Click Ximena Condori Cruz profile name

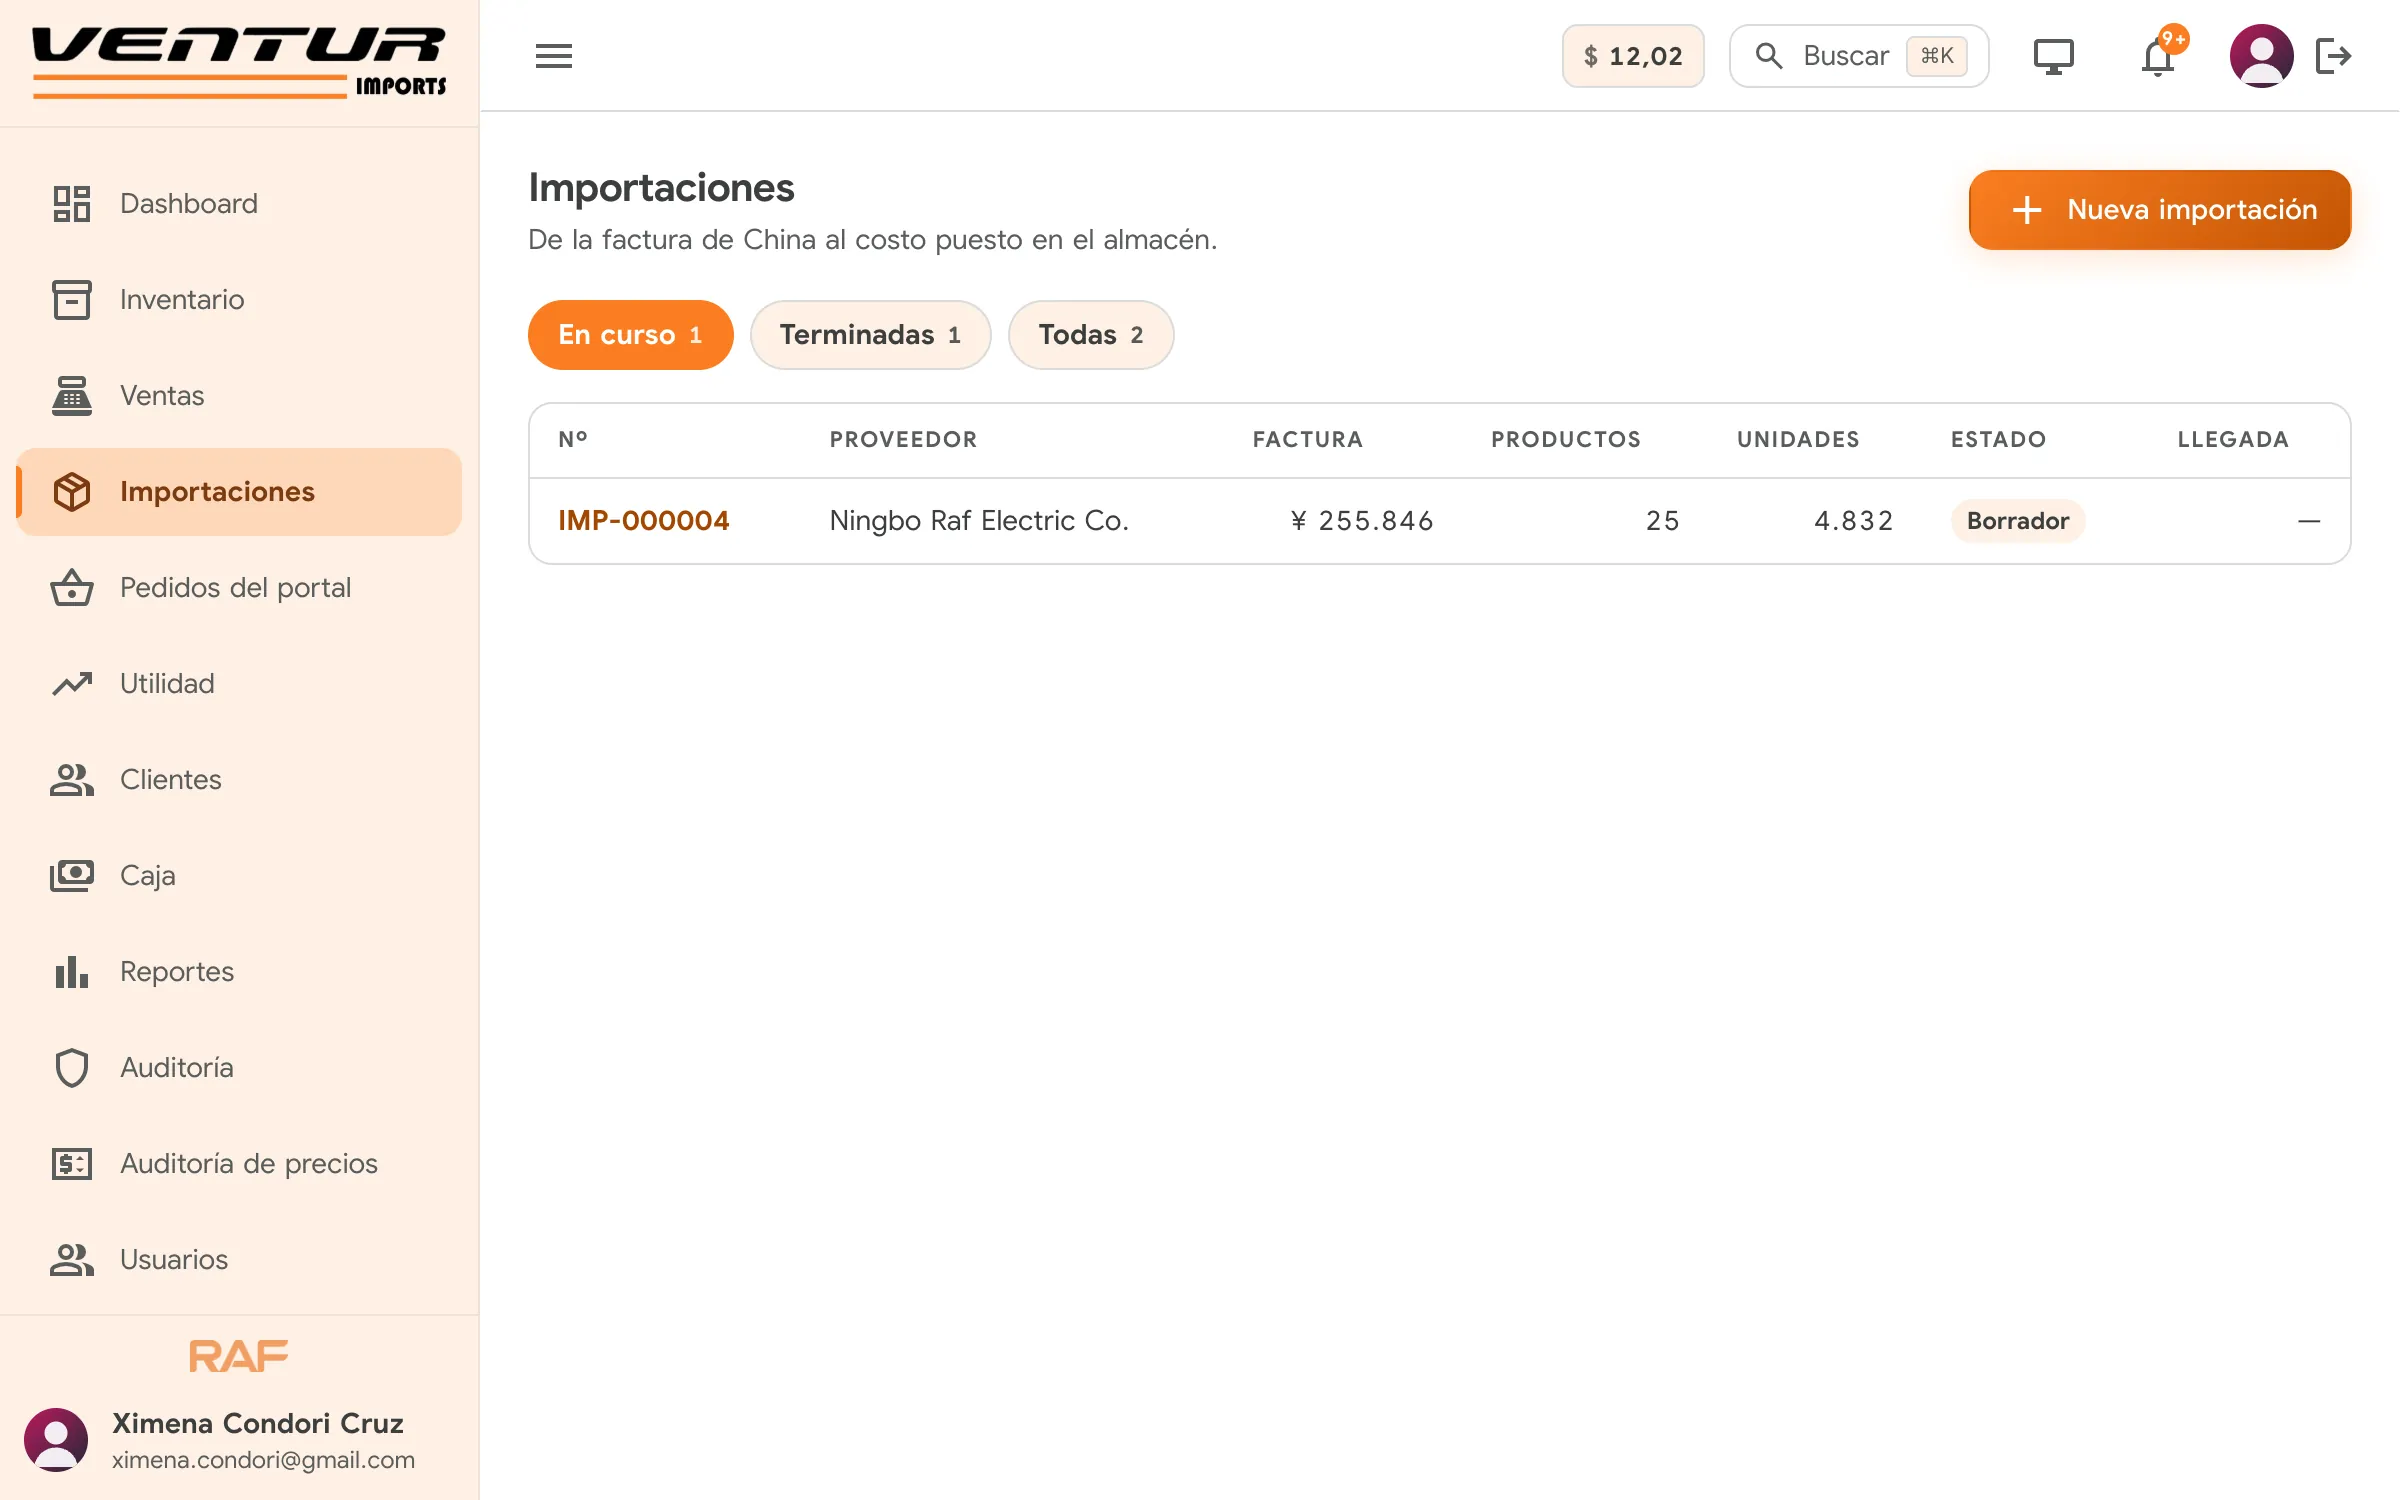coord(258,1423)
